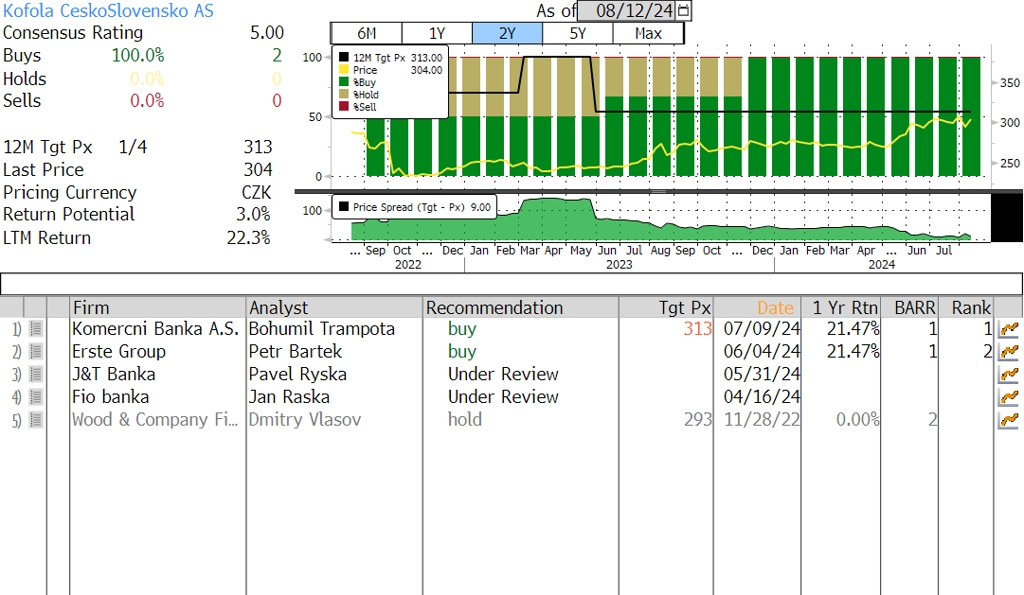Select the Erste Group firm row
Viewport: 1024px width, 595px height.
pos(119,351)
